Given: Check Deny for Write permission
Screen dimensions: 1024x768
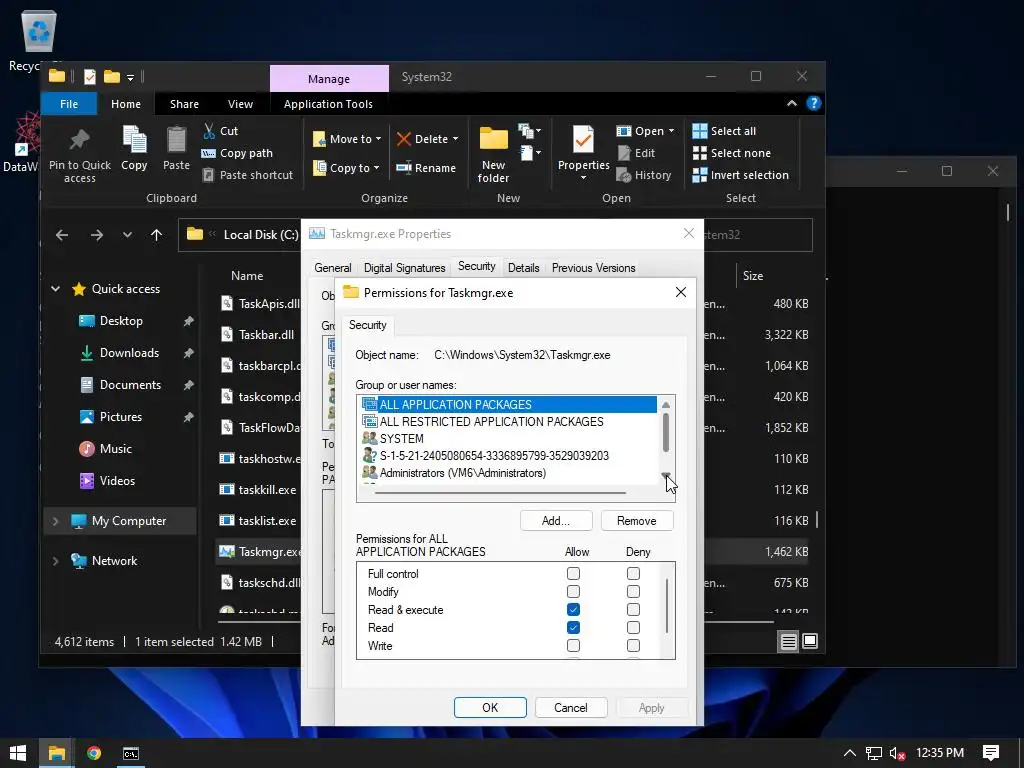Looking at the screenshot, I should tap(633, 646).
